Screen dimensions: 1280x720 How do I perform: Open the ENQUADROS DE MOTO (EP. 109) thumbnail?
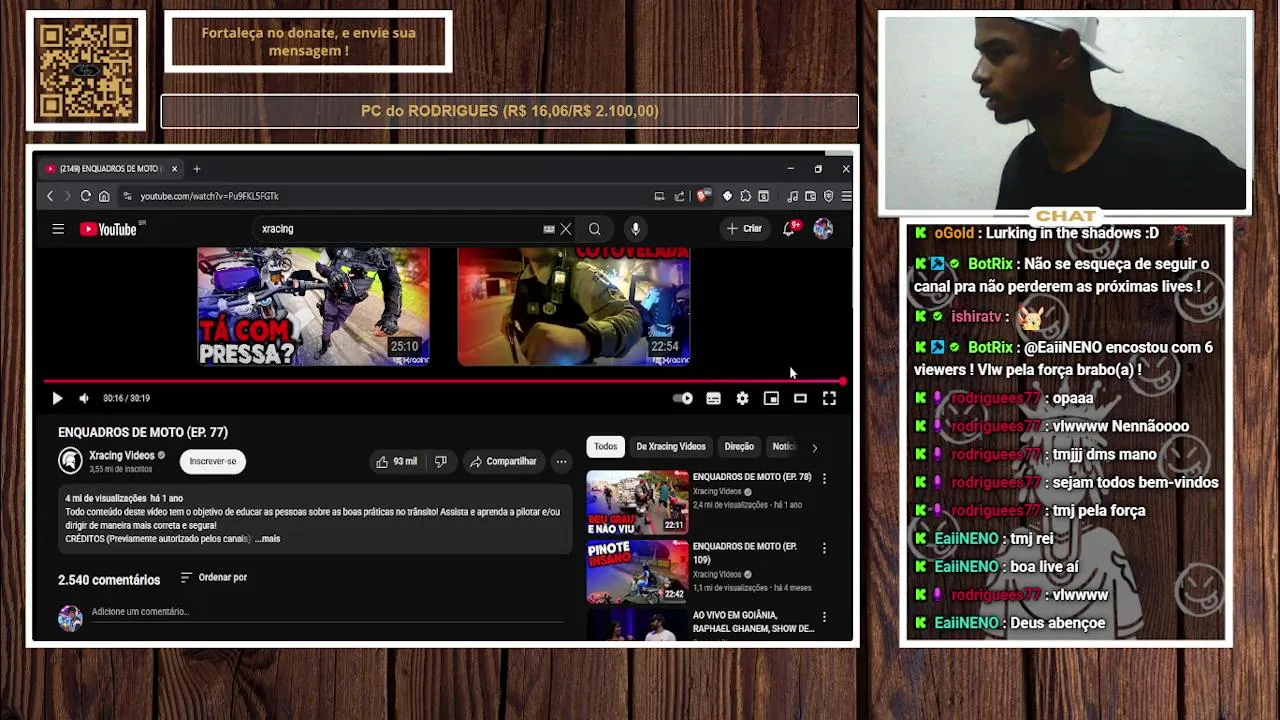pyautogui.click(x=637, y=570)
